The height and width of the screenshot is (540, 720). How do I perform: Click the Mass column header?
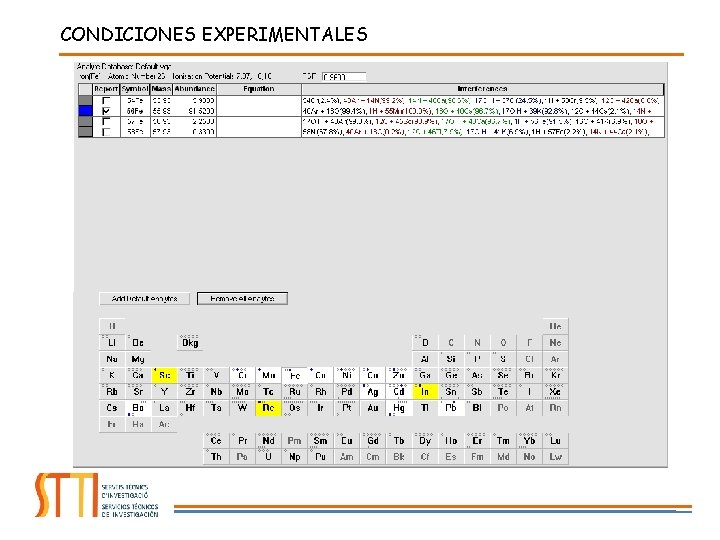pos(161,89)
